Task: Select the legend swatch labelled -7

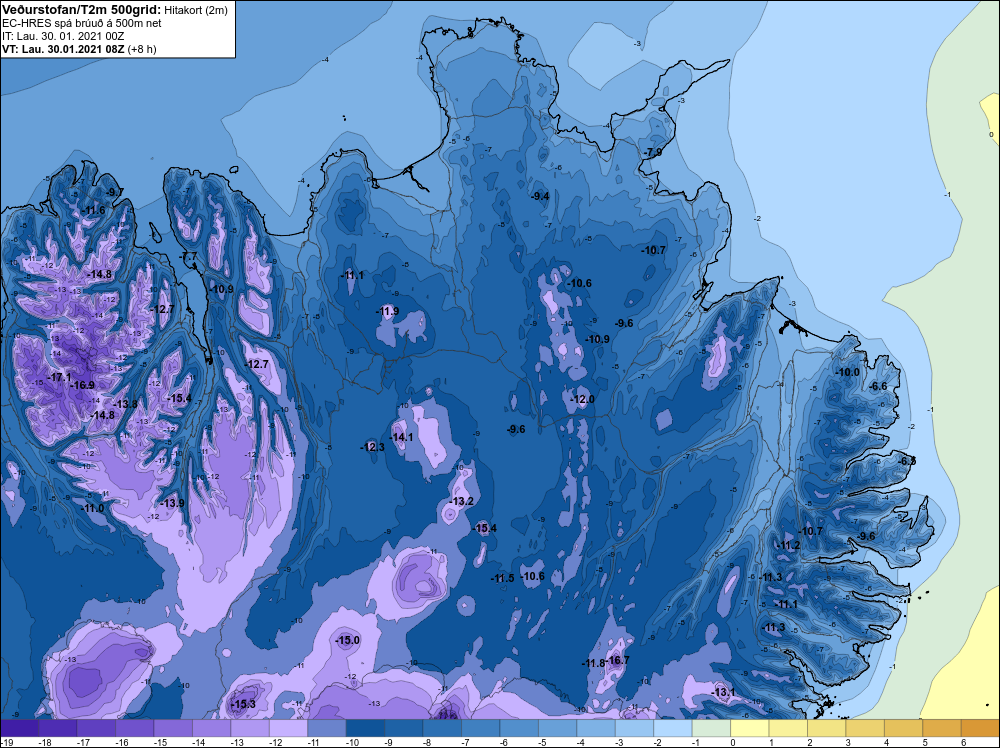Action: [481, 728]
